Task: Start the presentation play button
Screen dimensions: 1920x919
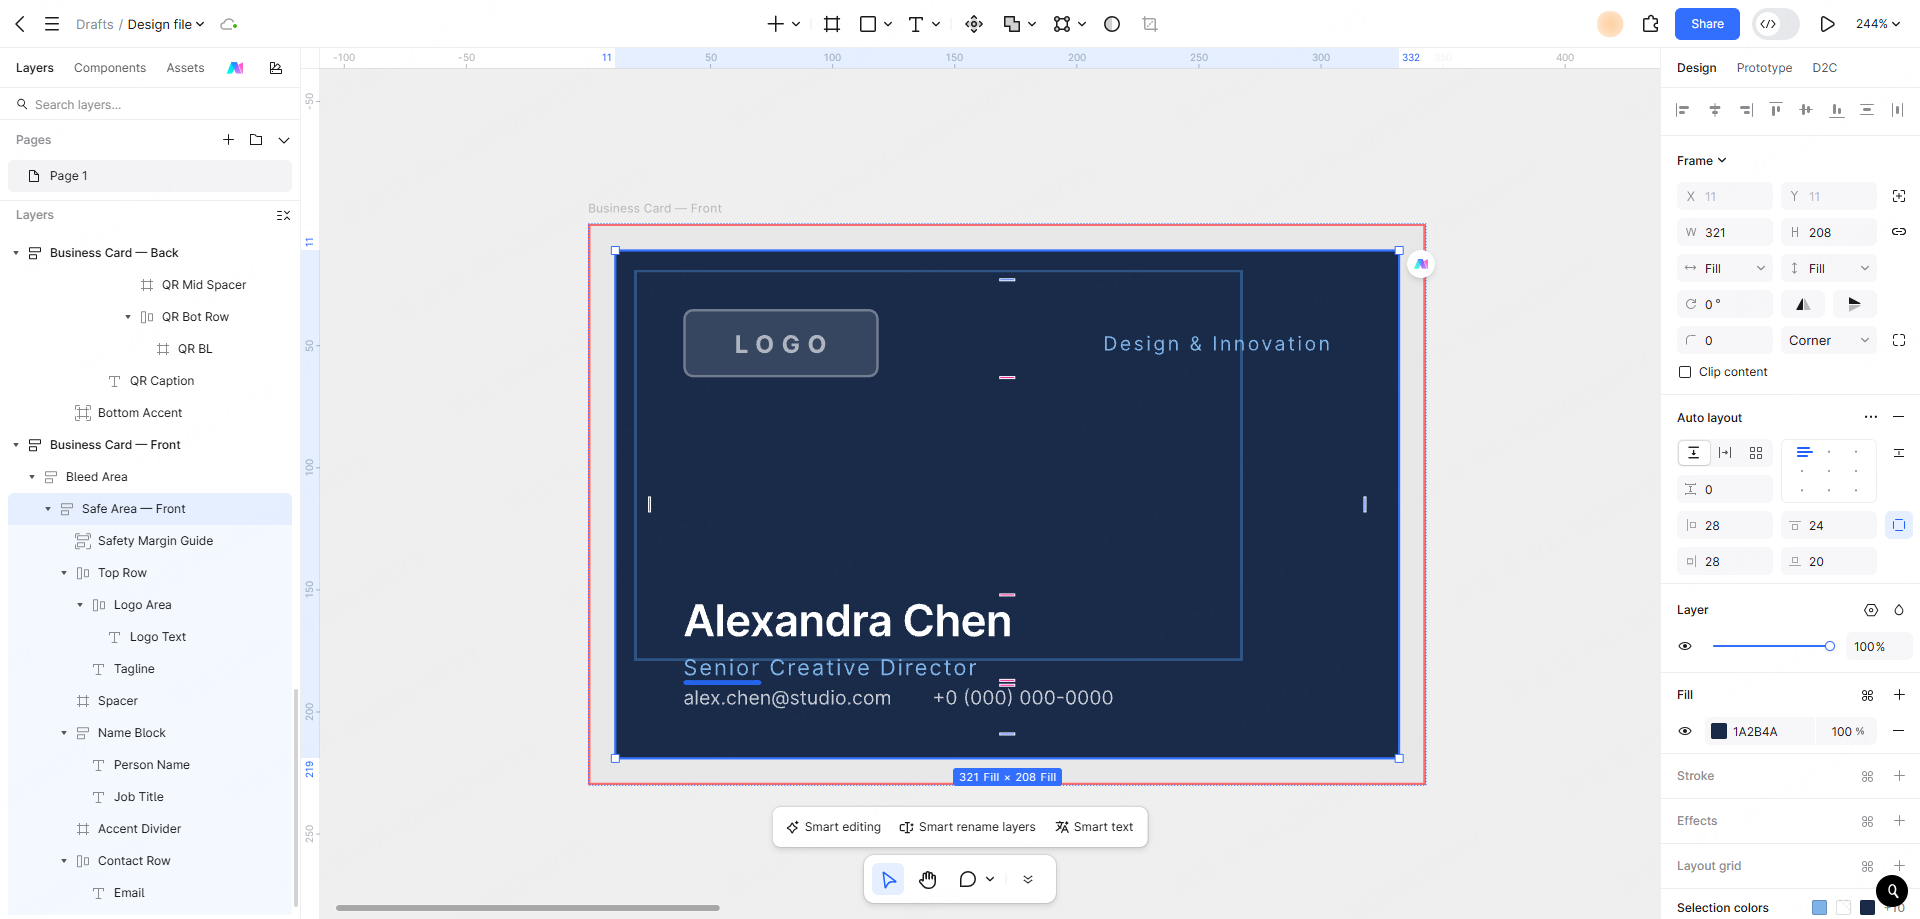Action: pos(1827,24)
